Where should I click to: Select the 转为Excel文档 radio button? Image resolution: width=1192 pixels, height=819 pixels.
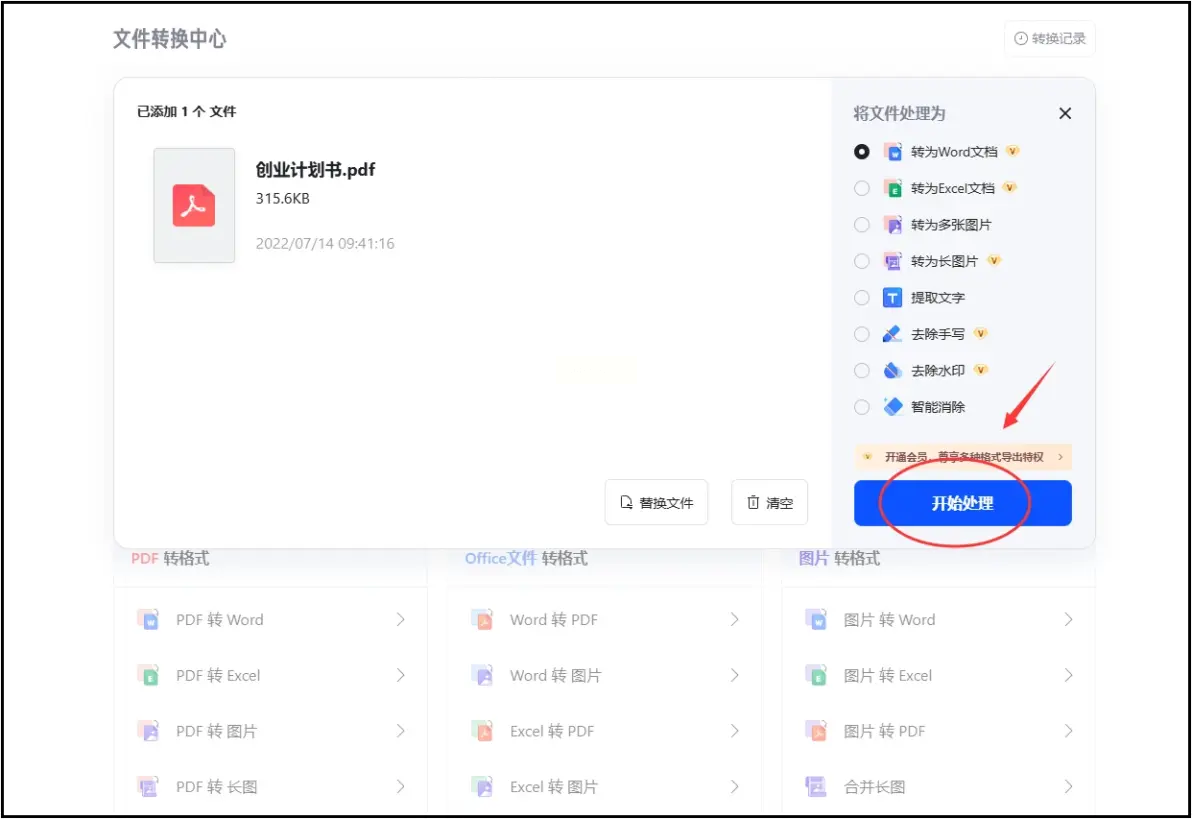[x=861, y=188]
